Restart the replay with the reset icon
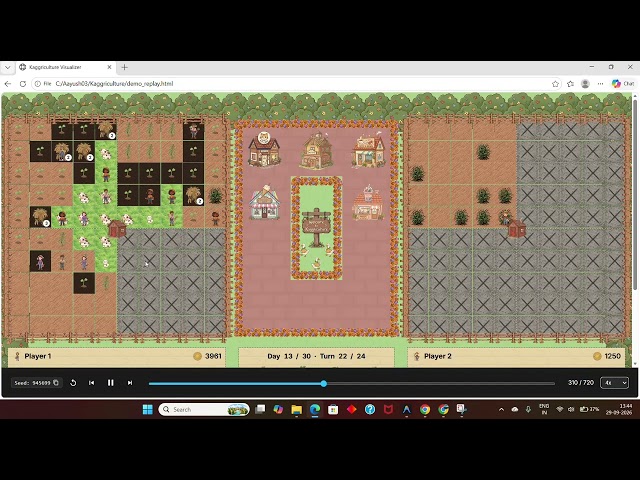640x480 pixels. coord(73,382)
